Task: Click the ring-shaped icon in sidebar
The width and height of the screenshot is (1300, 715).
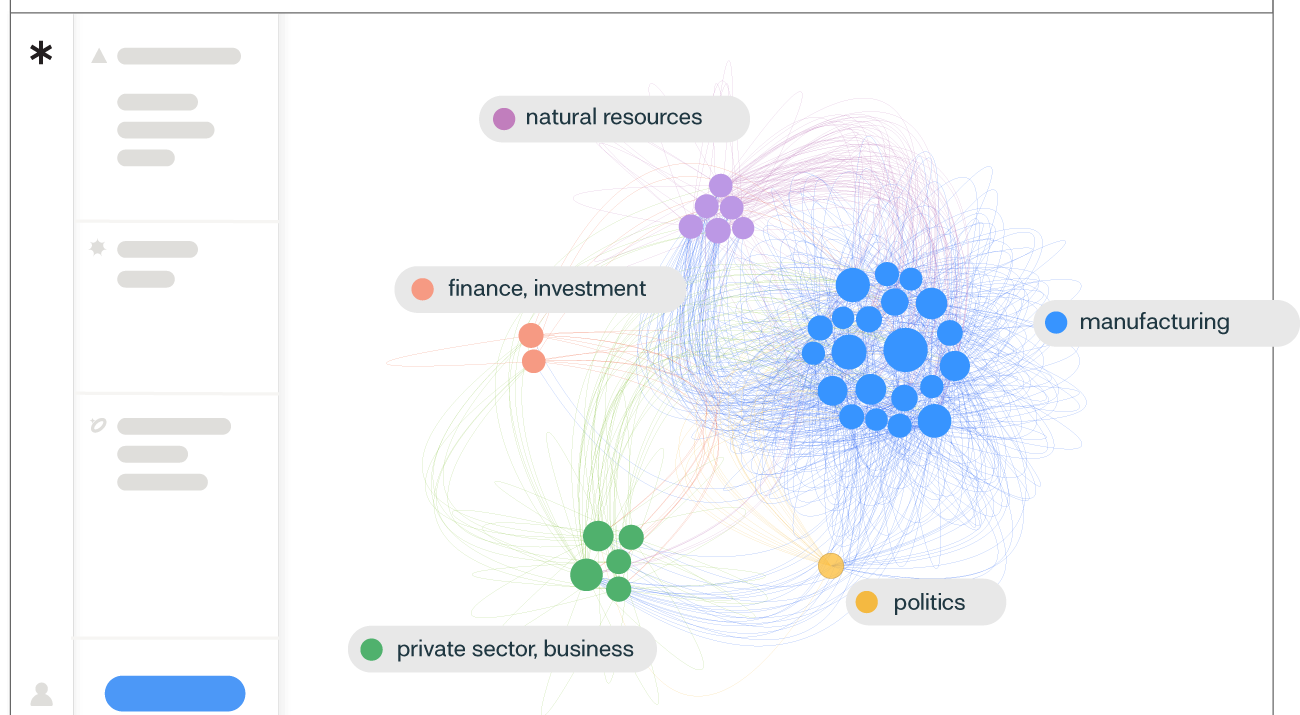Action: (x=98, y=426)
